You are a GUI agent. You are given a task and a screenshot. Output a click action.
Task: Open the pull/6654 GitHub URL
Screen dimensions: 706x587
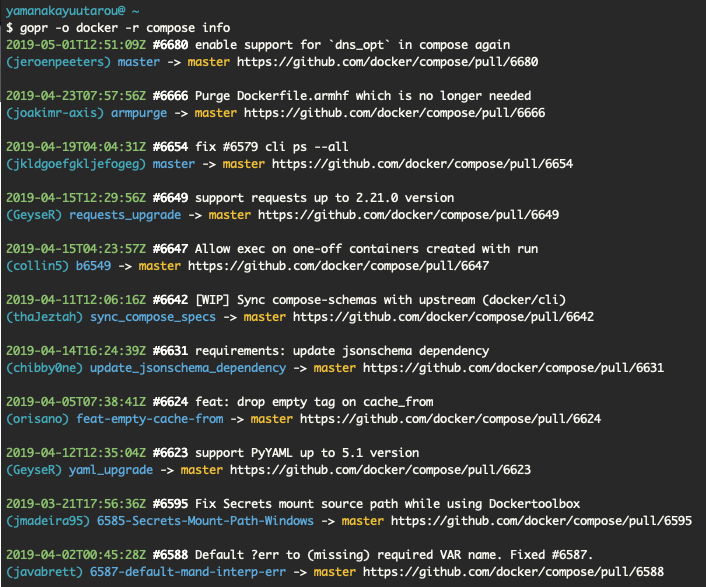point(422,163)
